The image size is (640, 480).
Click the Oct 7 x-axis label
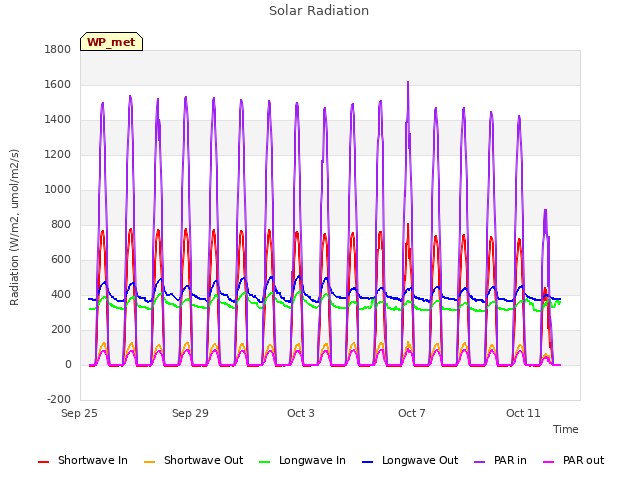(412, 413)
